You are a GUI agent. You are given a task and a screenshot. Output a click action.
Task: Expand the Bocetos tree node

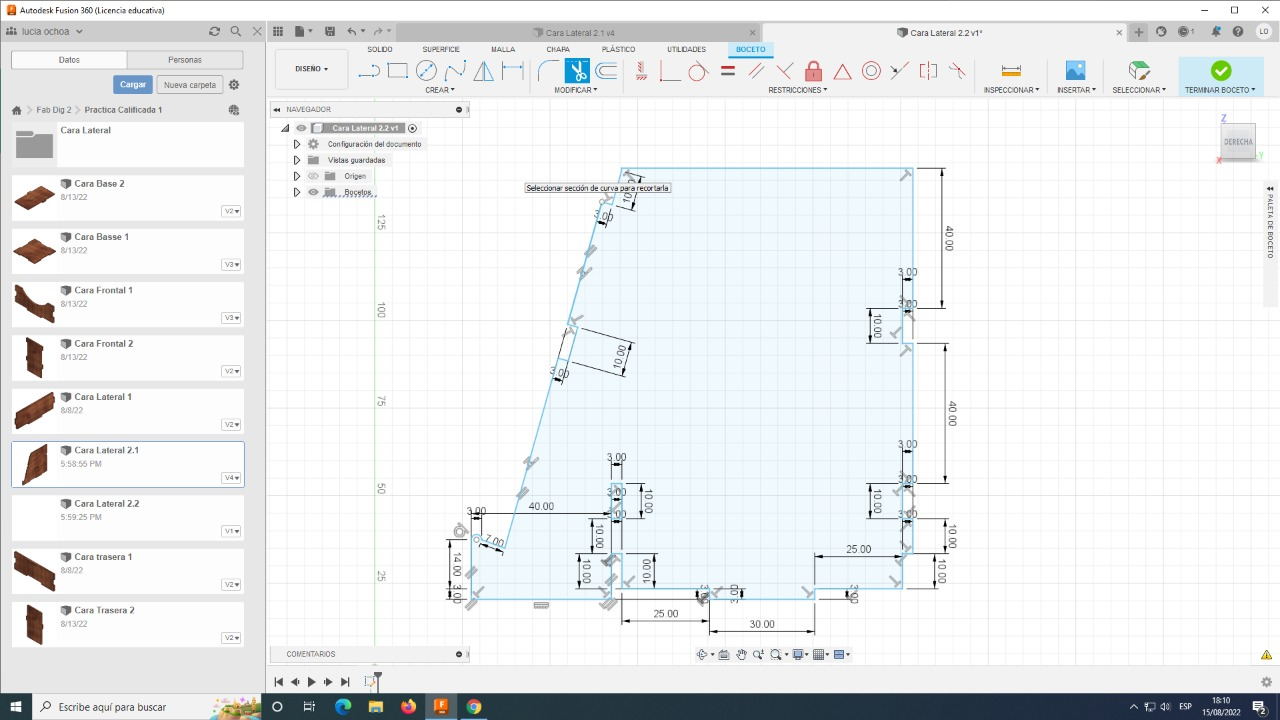(297, 192)
